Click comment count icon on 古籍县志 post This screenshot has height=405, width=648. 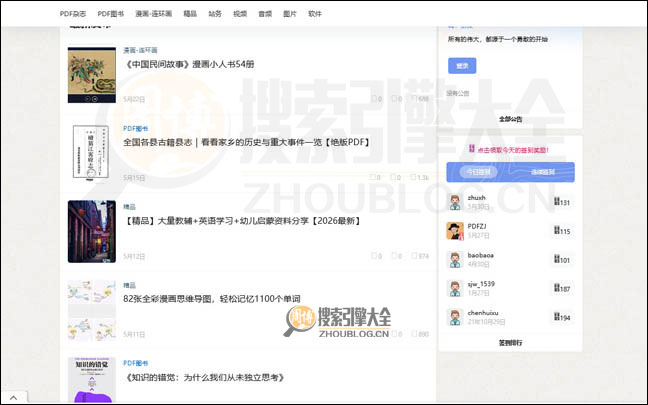click(x=375, y=177)
